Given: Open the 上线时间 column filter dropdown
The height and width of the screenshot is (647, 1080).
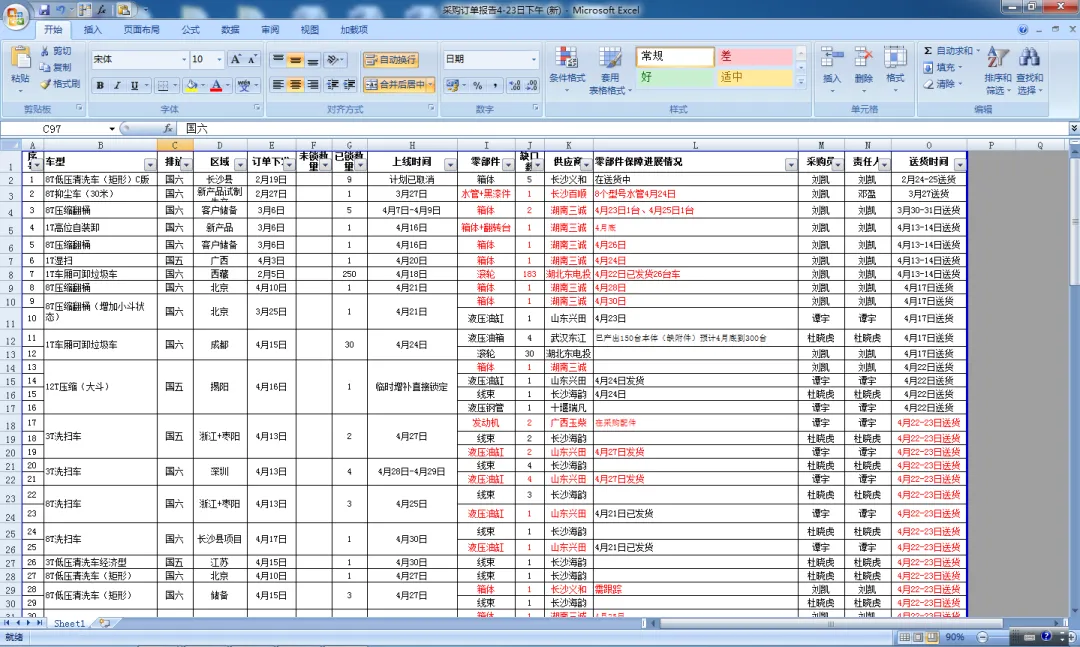Looking at the screenshot, I should coord(450,165).
